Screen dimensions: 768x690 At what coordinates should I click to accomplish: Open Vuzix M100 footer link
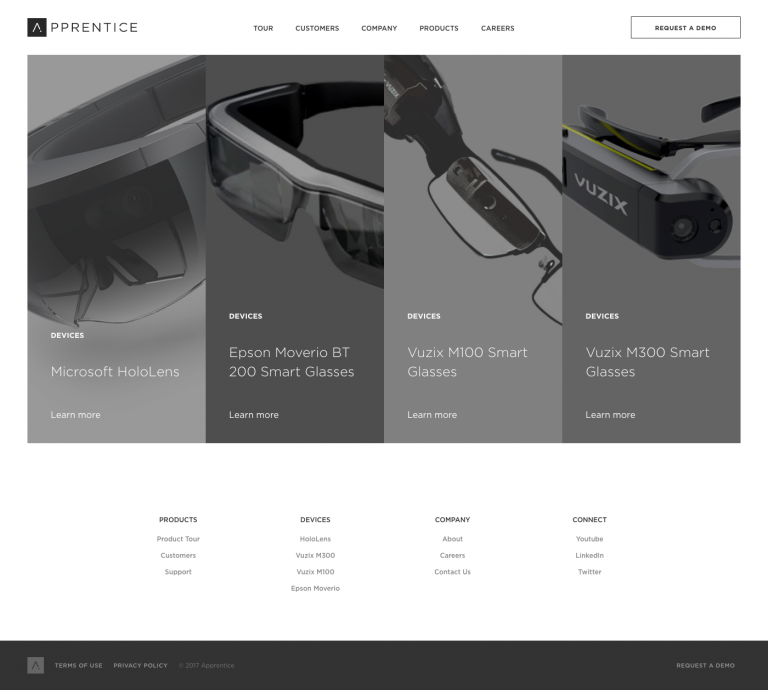(x=315, y=571)
